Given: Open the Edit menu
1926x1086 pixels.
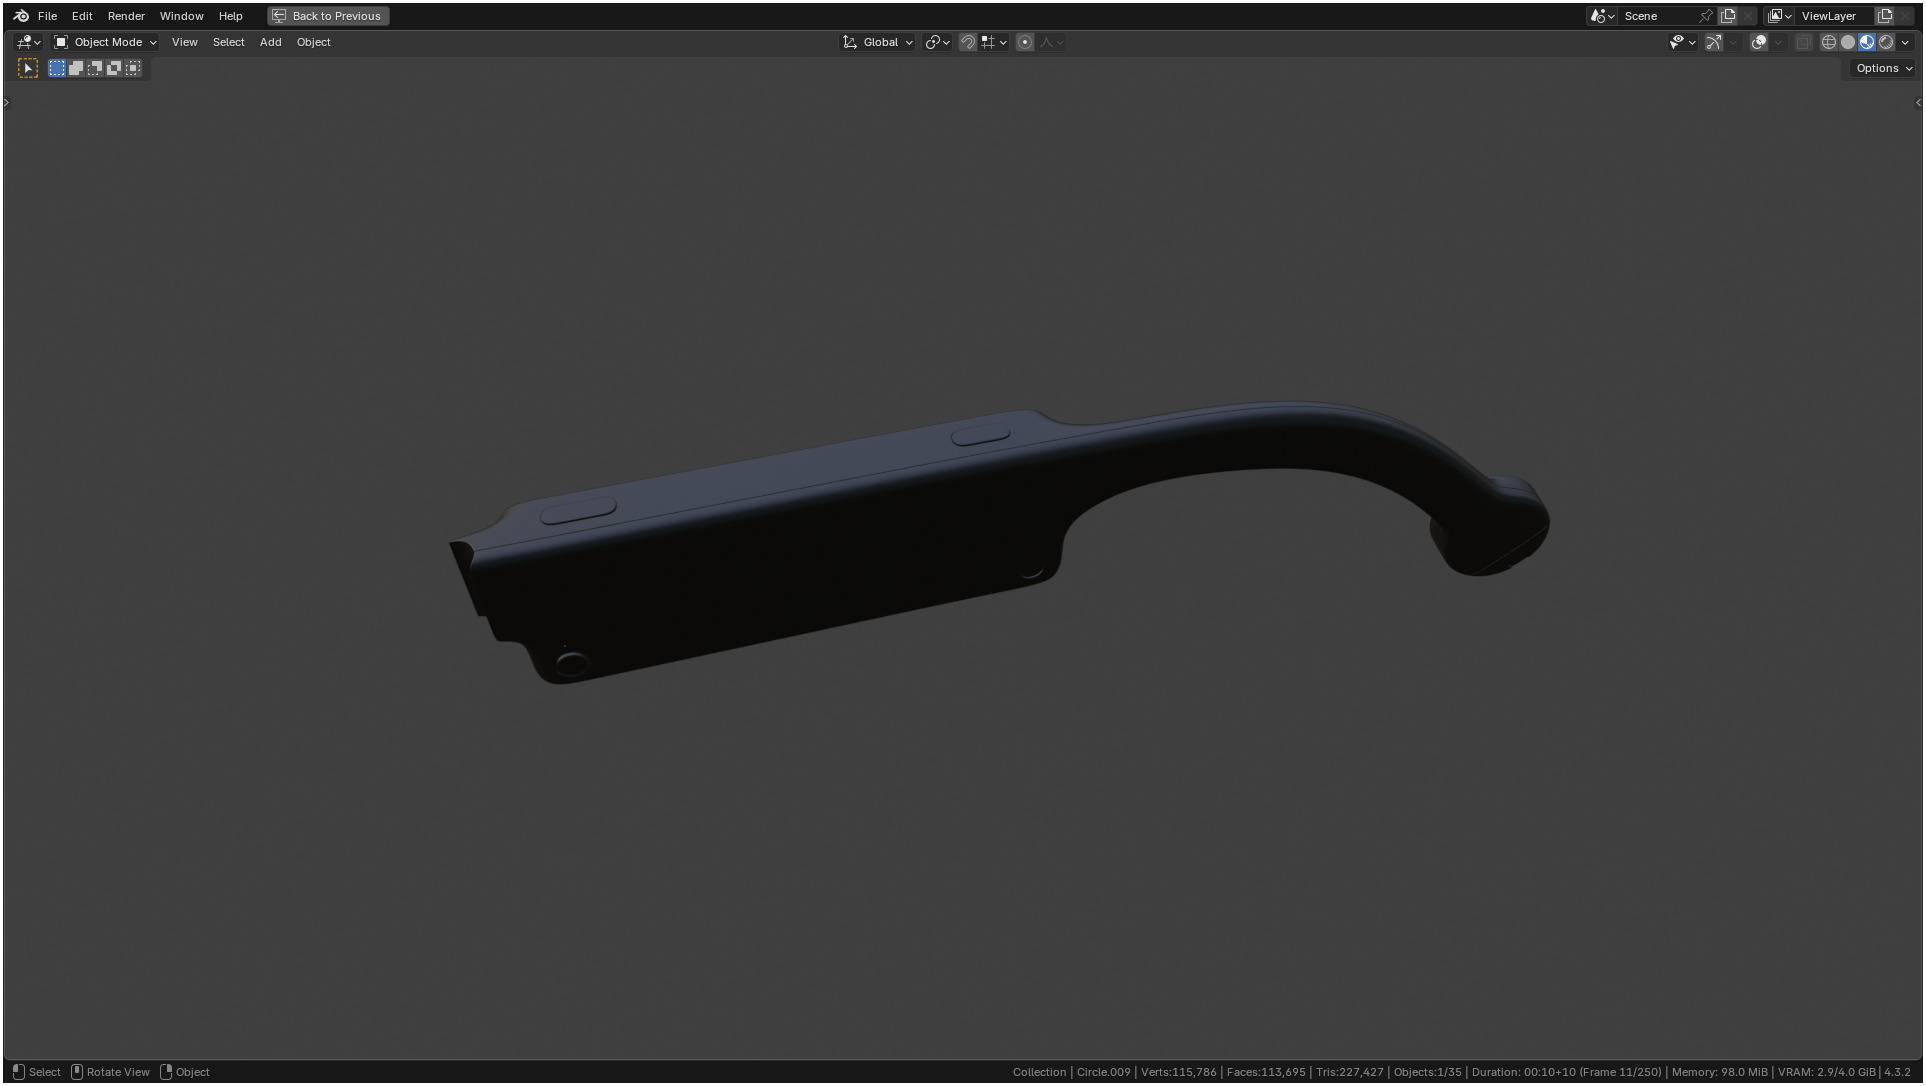Looking at the screenshot, I should (x=82, y=16).
